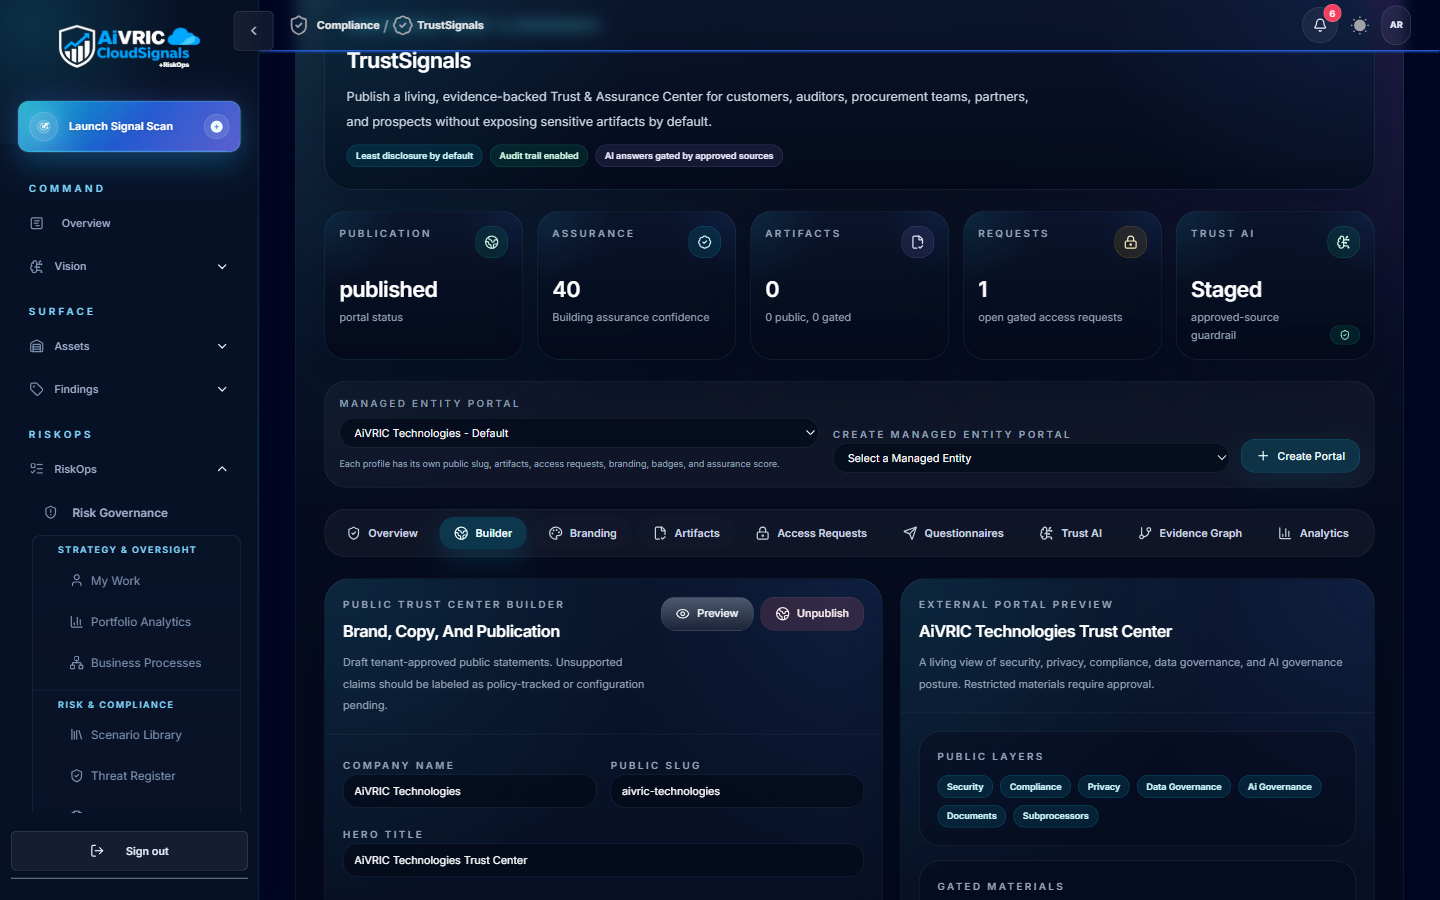Screen dimensions: 1440x900
Task: Click the Artifacts card document icon
Action: pyautogui.click(x=917, y=242)
